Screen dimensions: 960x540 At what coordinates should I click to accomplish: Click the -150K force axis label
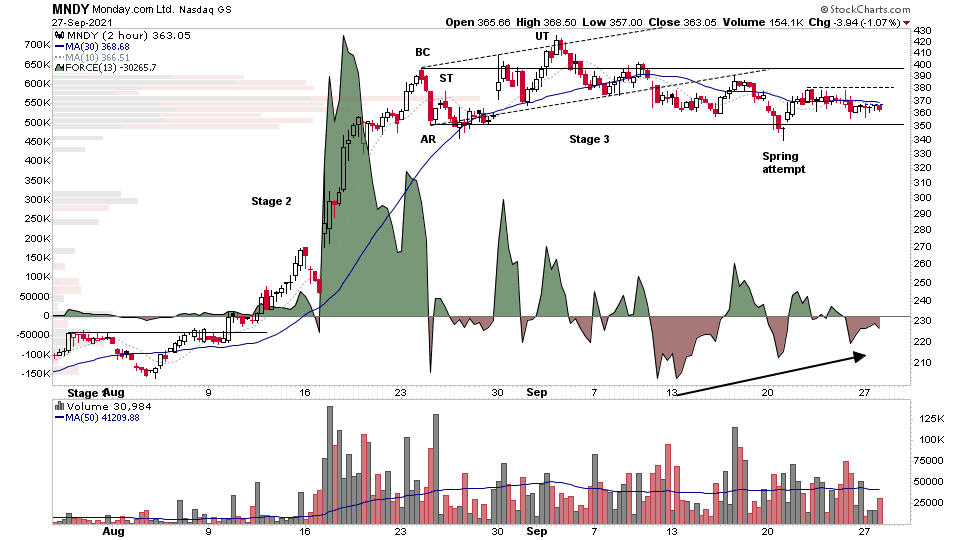[36, 373]
